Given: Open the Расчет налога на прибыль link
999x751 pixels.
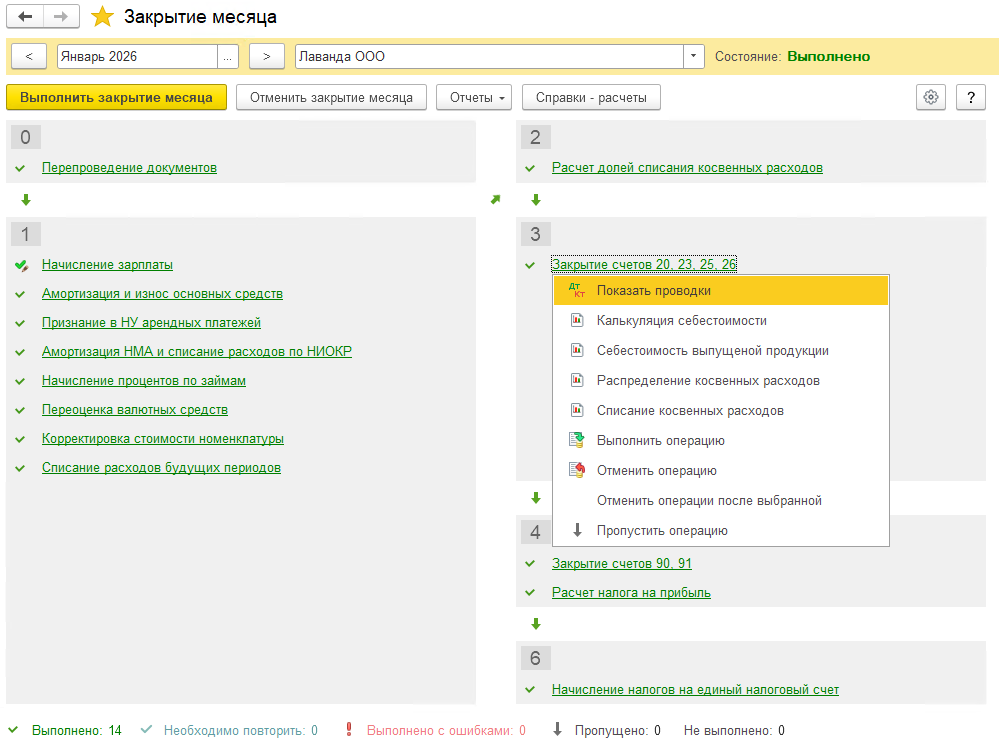Looking at the screenshot, I should click(631, 592).
